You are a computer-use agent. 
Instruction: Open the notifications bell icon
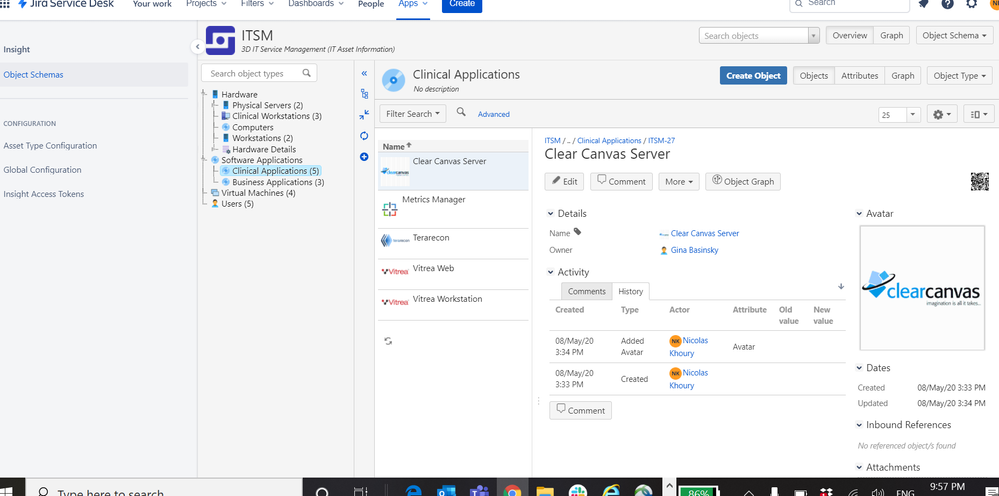(923, 4)
